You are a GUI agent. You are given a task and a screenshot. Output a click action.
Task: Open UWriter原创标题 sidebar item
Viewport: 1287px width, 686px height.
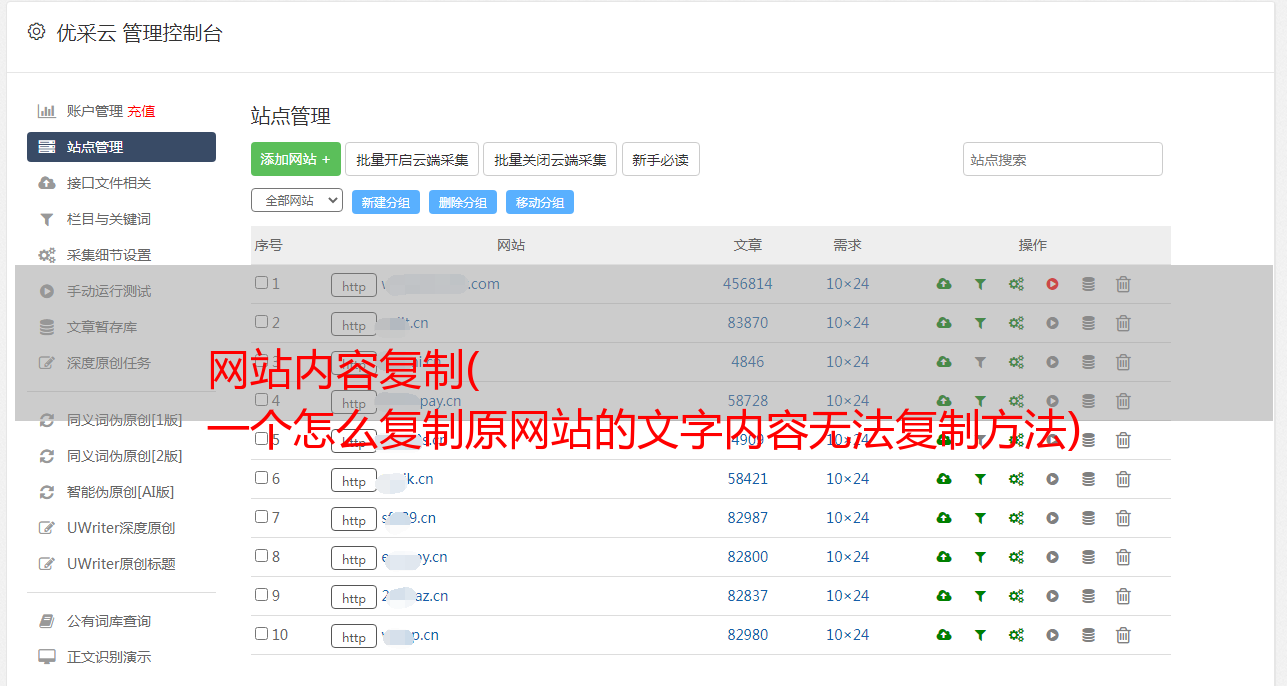[x=121, y=564]
